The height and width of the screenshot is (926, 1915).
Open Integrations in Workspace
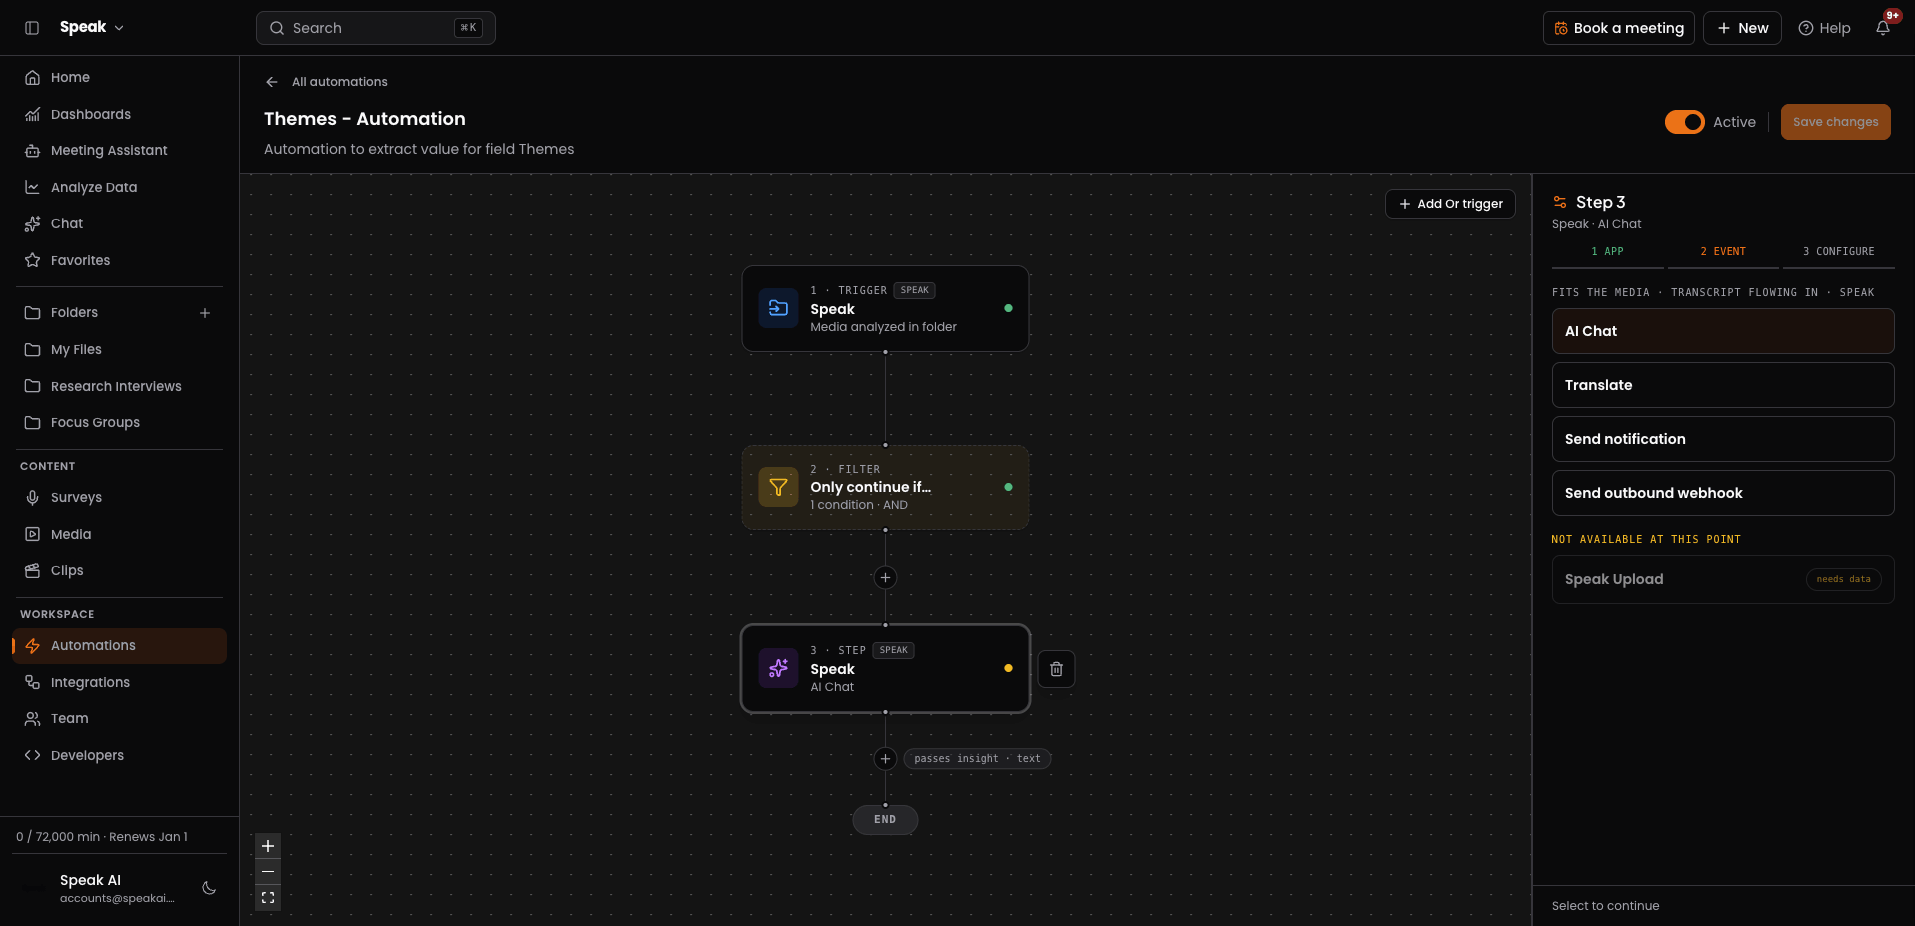click(120, 682)
